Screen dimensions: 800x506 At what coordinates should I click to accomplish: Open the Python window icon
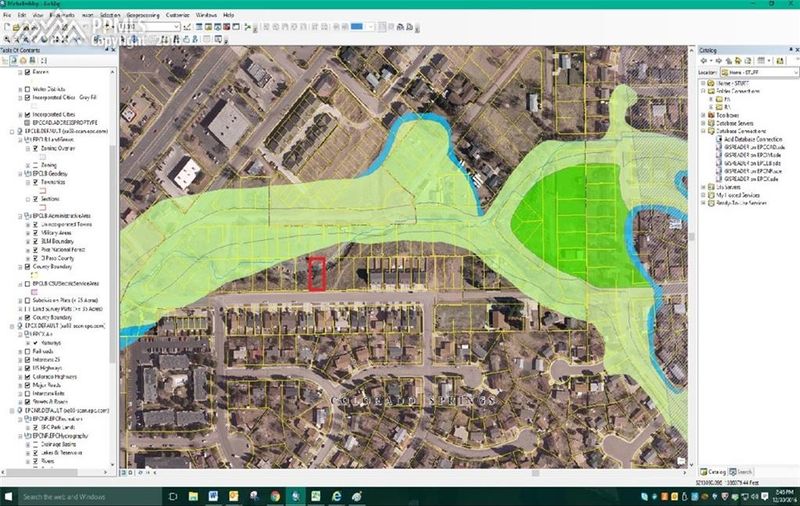236,27
